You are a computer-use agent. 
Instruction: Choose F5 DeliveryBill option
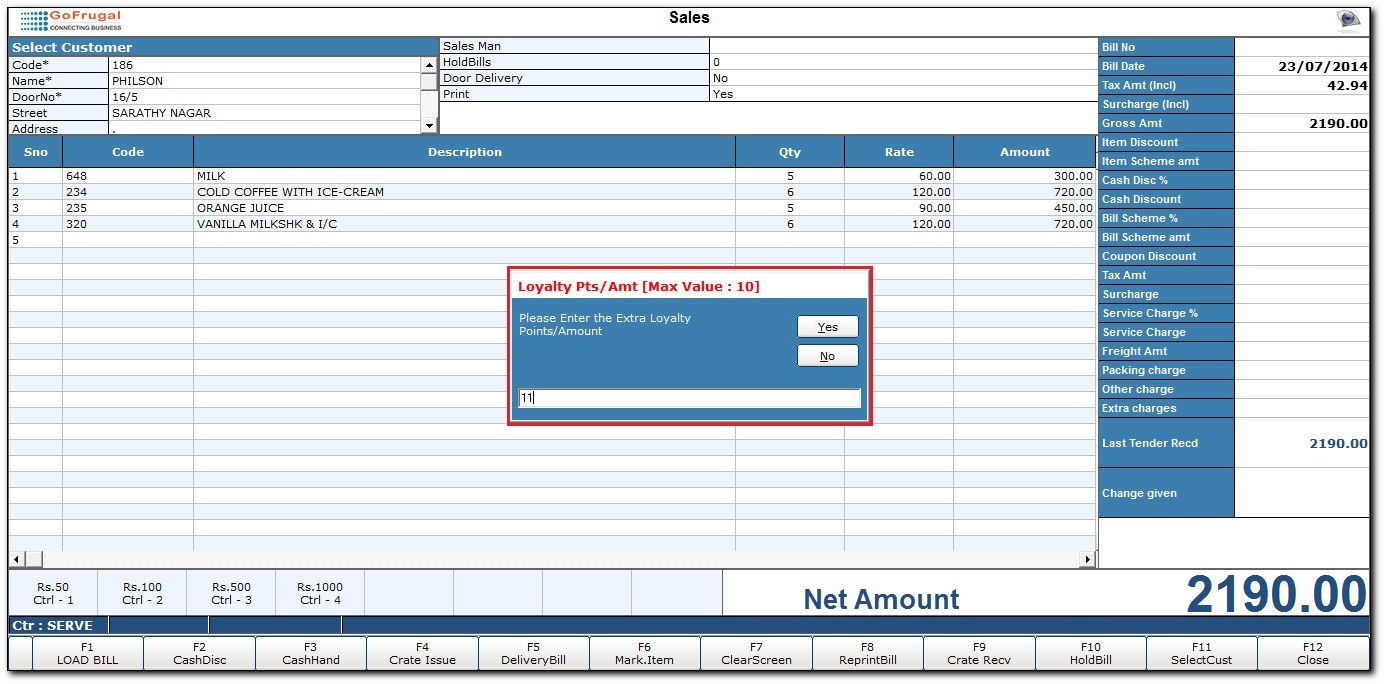[533, 654]
